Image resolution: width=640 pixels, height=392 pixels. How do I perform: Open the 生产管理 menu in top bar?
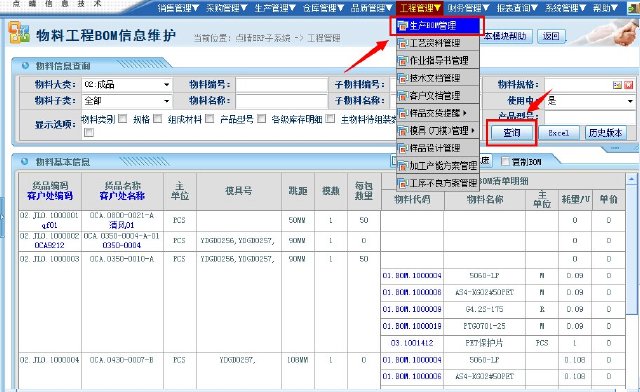pyautogui.click(x=275, y=8)
